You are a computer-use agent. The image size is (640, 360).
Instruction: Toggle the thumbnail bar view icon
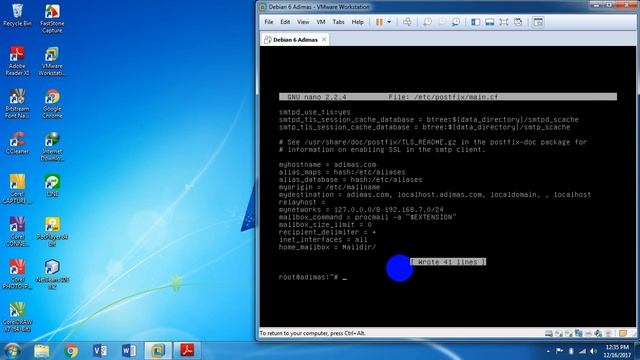tap(490, 22)
